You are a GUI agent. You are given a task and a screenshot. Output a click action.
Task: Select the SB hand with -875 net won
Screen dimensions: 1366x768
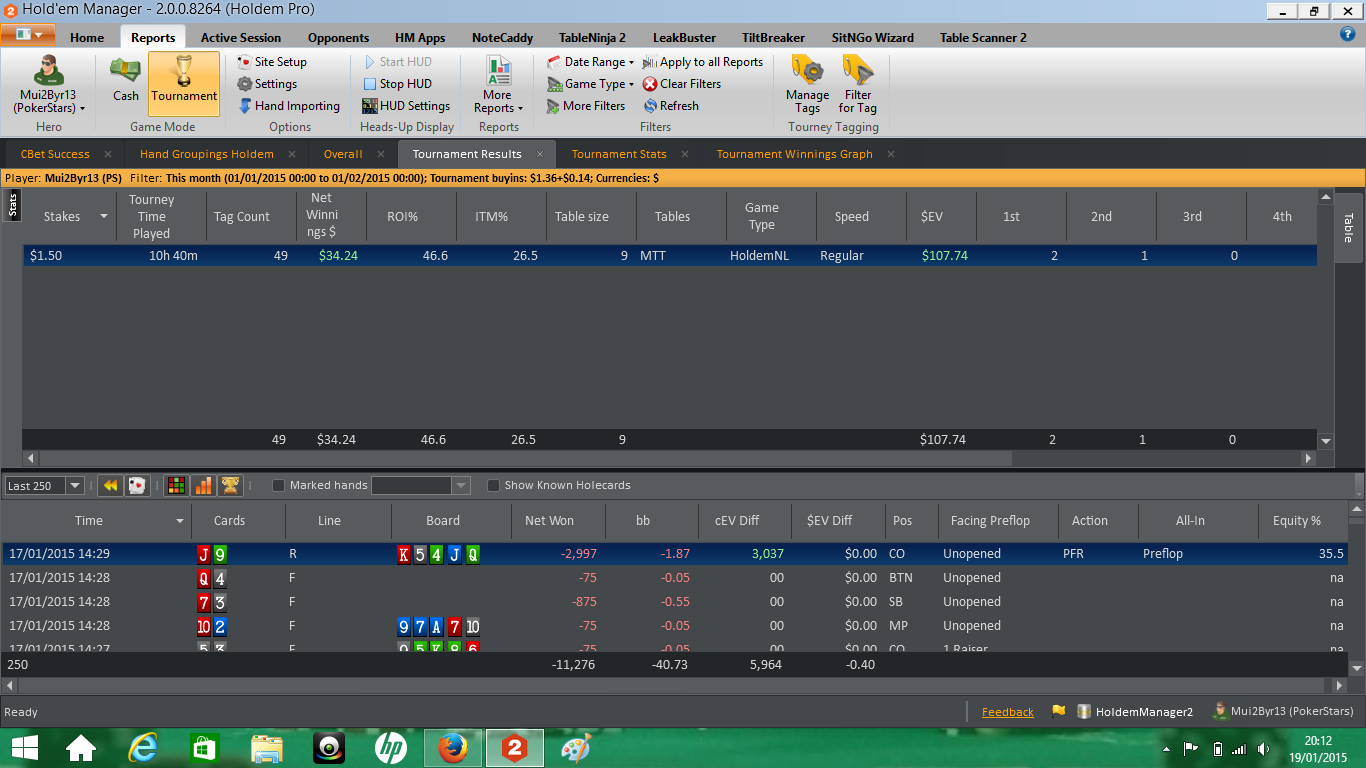[x=675, y=602]
